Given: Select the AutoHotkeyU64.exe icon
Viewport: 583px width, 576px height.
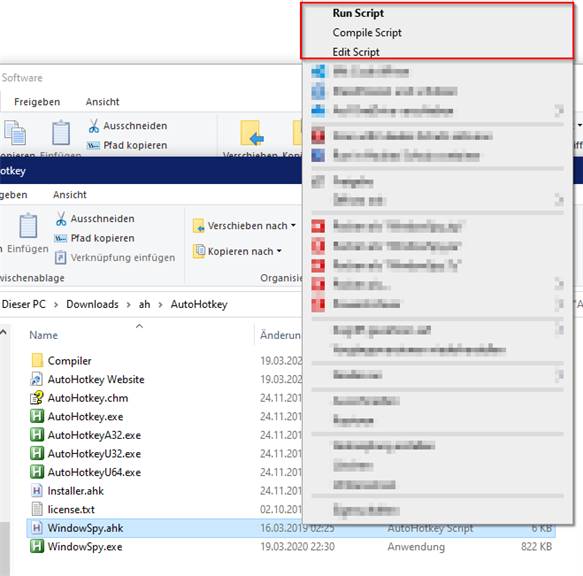Looking at the screenshot, I should 37,472.
